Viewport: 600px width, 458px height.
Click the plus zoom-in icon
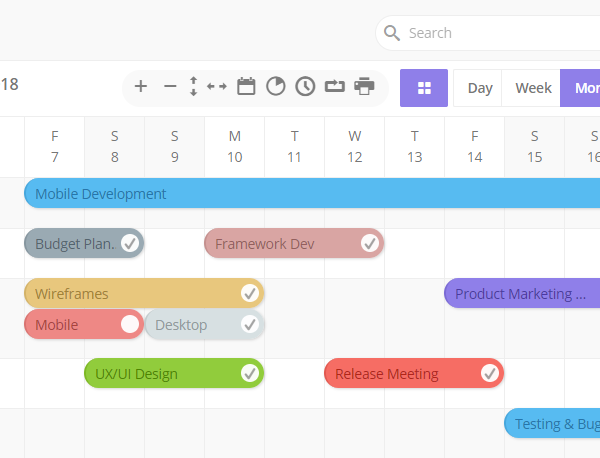click(141, 87)
